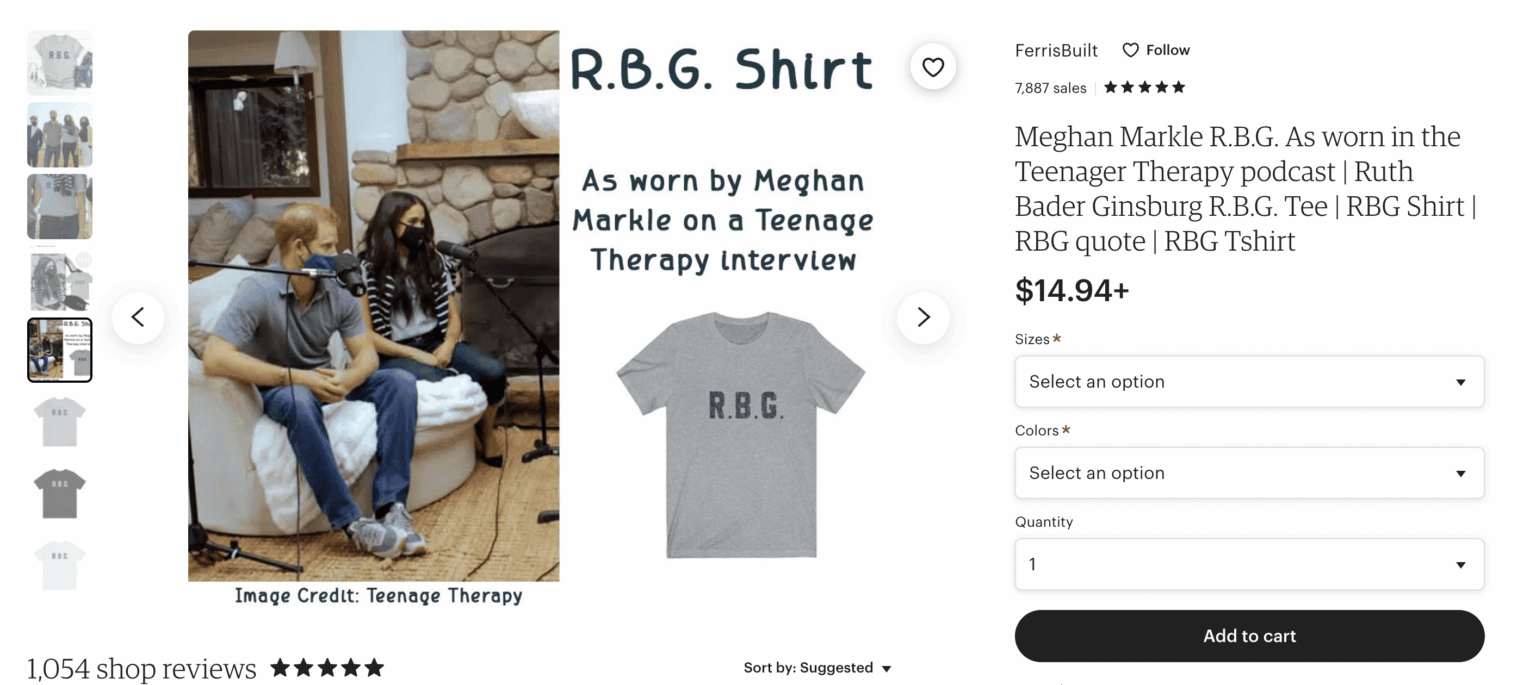The height and width of the screenshot is (685, 1536).
Task: Select the bottom white R.B.G. shirt thumbnail
Action: pos(59,564)
